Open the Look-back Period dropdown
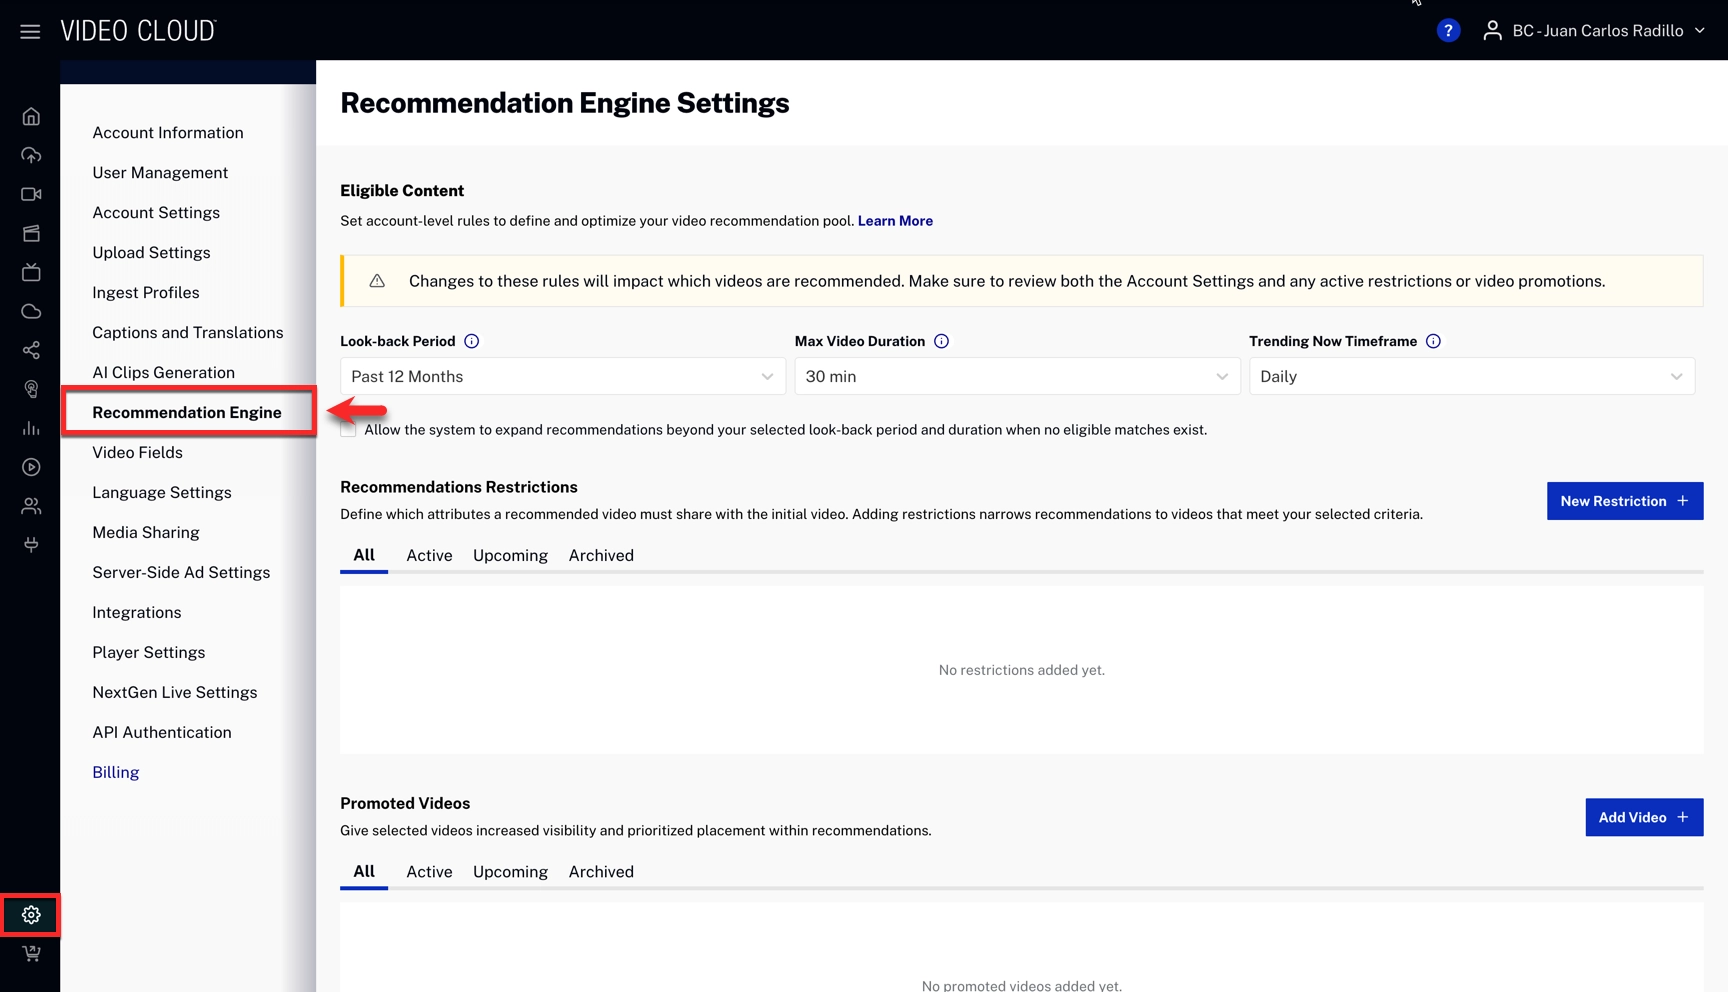 coord(562,376)
